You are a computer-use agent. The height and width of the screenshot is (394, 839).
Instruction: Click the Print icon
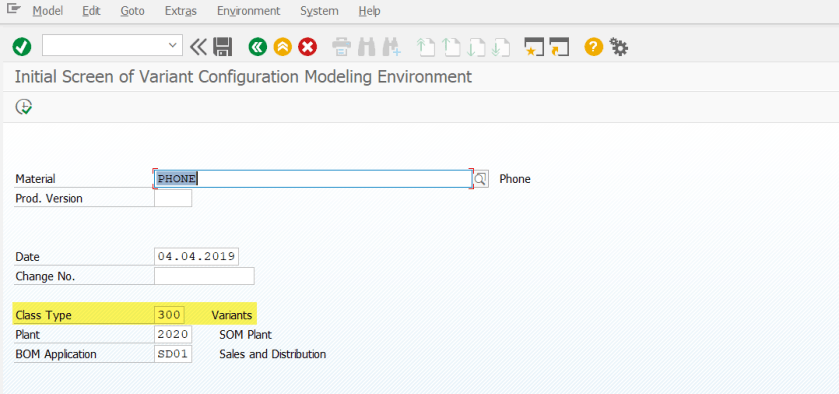pyautogui.click(x=341, y=47)
